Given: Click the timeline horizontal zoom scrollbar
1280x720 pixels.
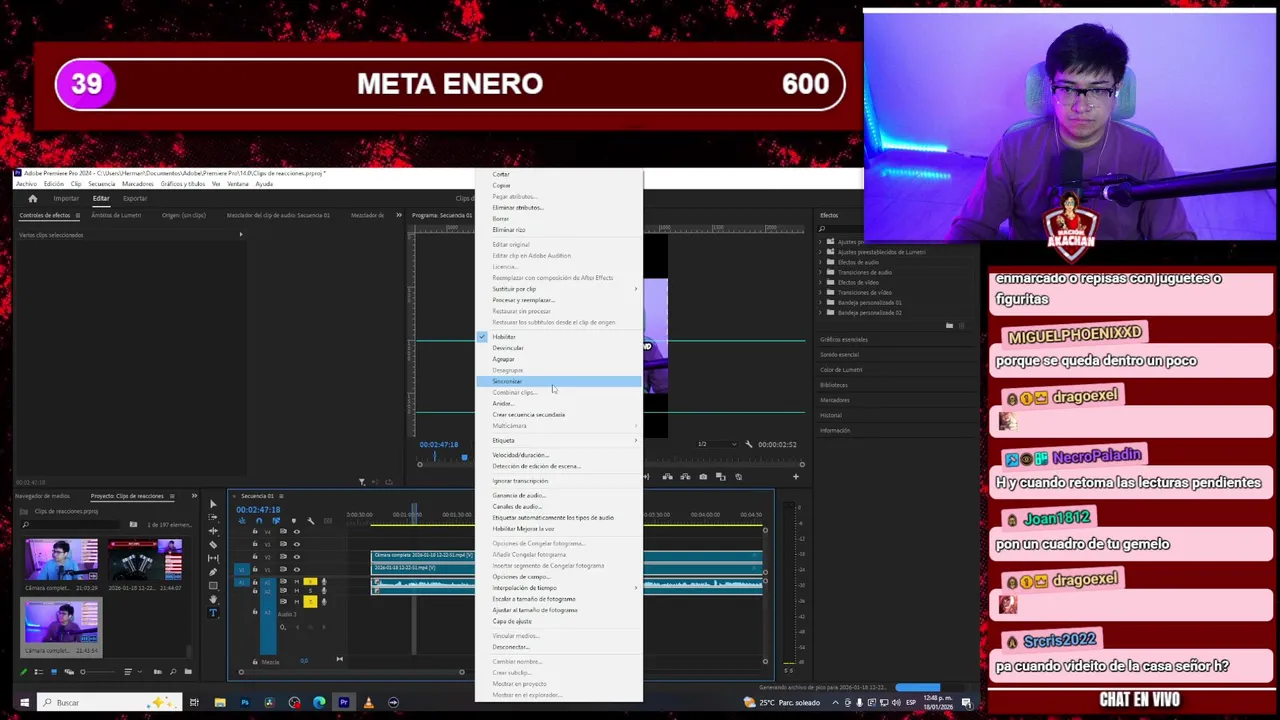Looking at the screenshot, I should click(353, 672).
